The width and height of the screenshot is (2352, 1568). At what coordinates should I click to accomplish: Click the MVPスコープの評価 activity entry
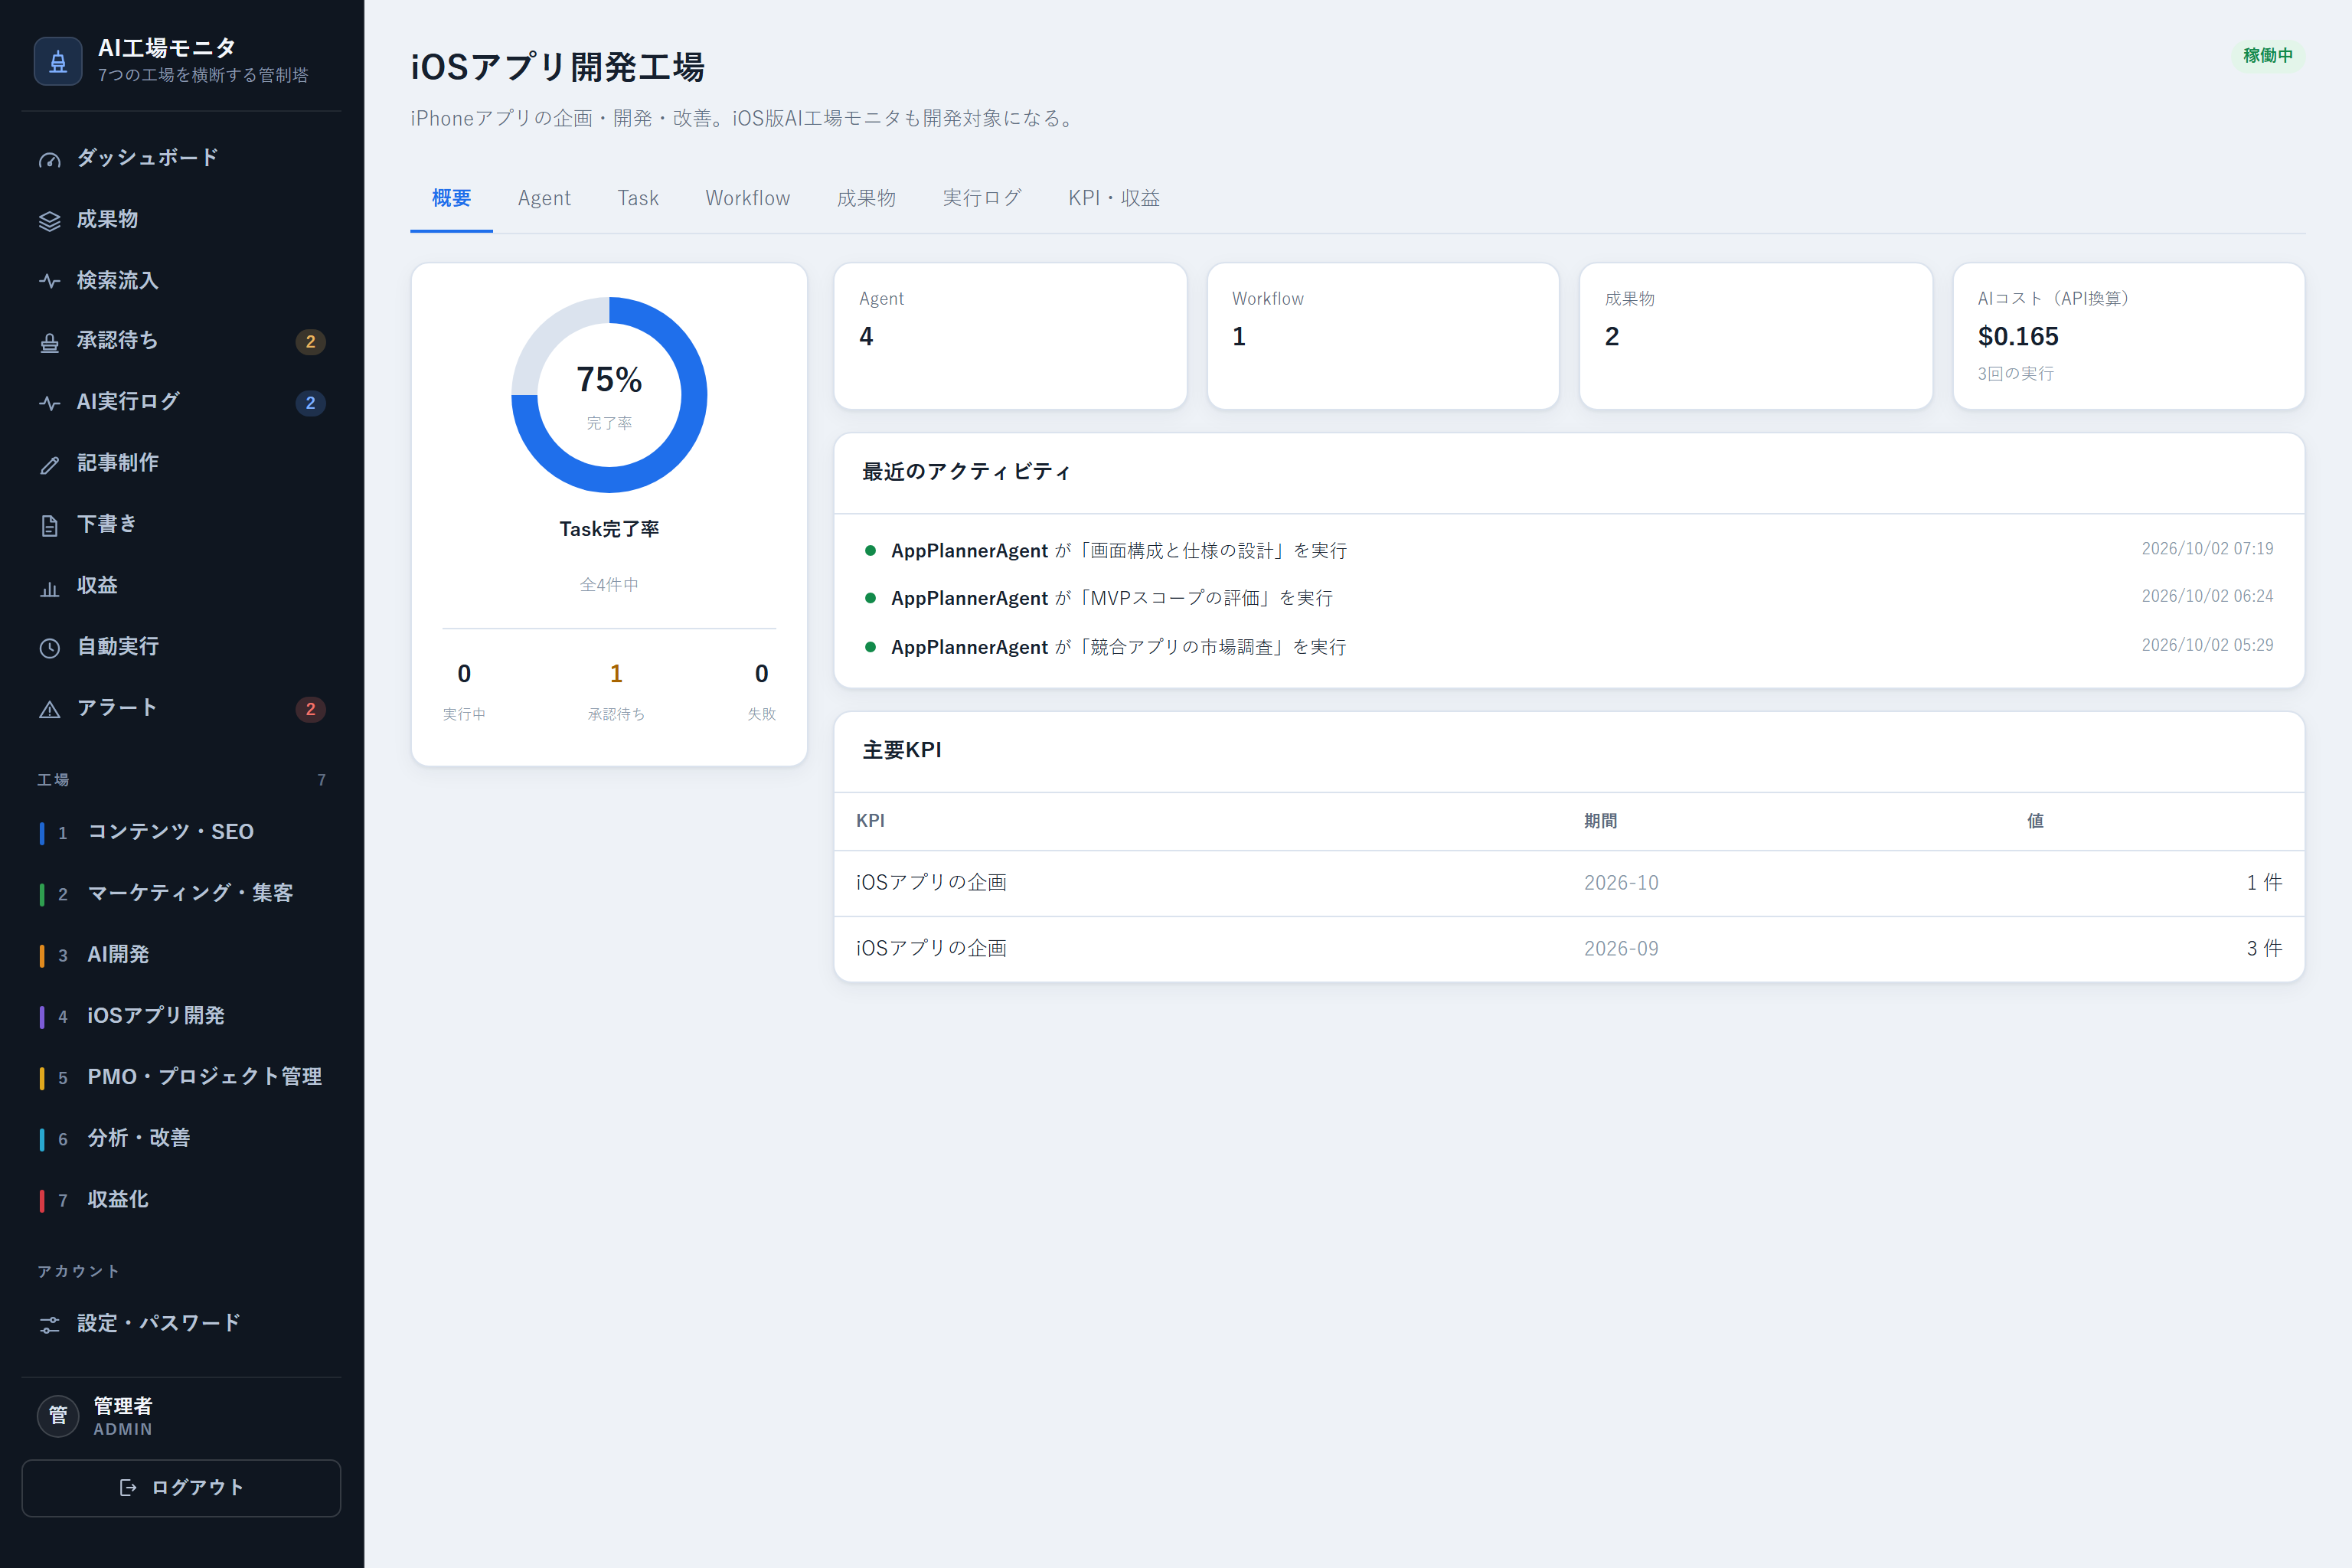[1569, 598]
